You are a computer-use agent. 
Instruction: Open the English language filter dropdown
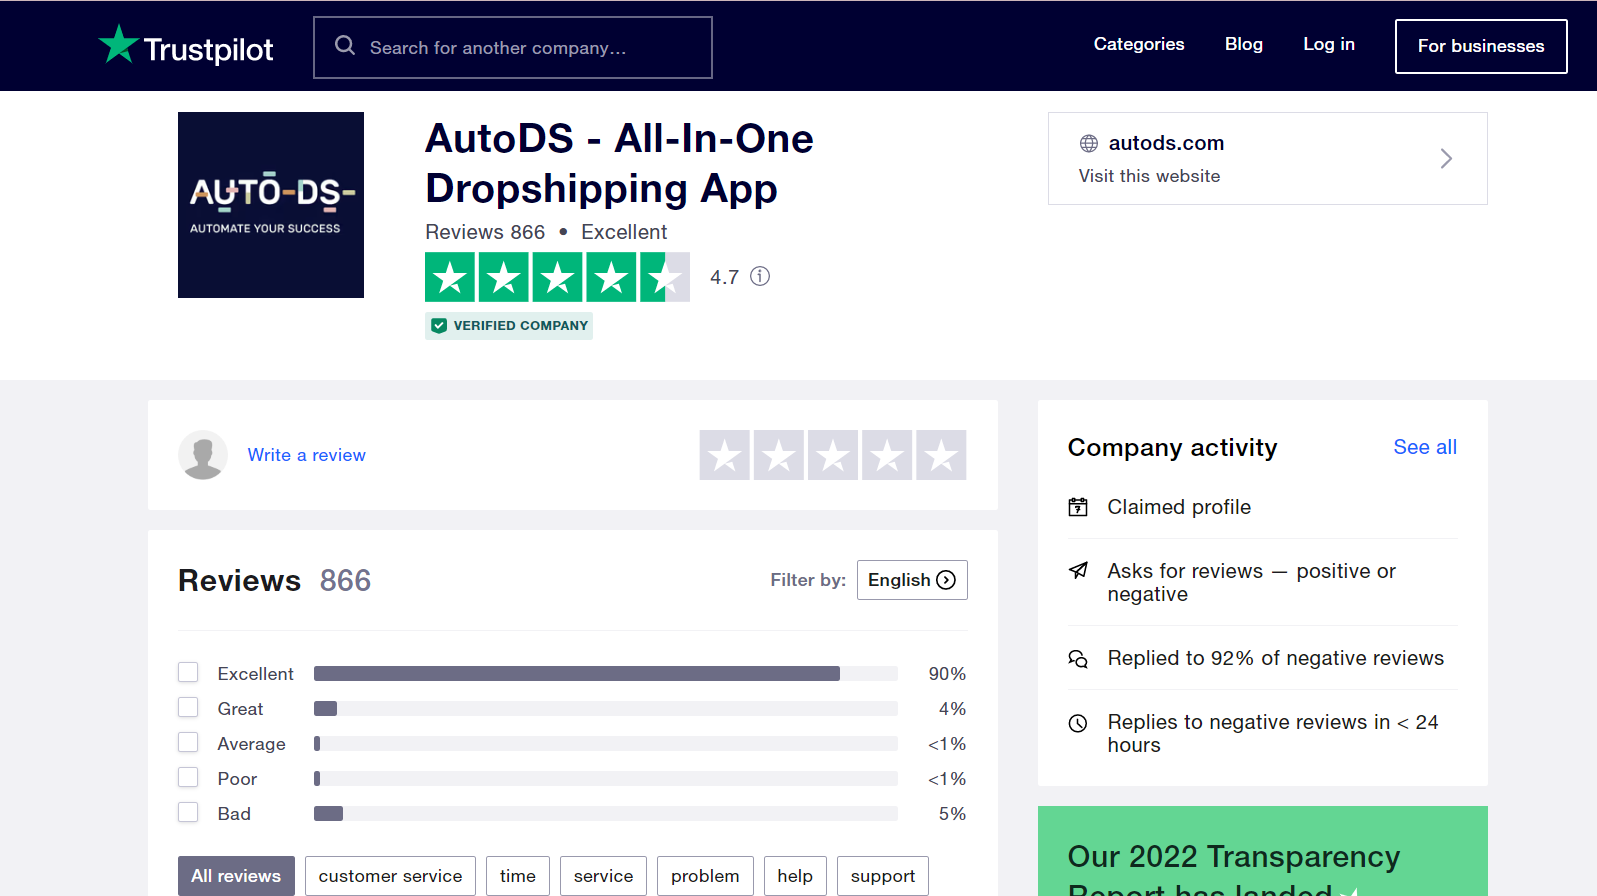click(912, 580)
